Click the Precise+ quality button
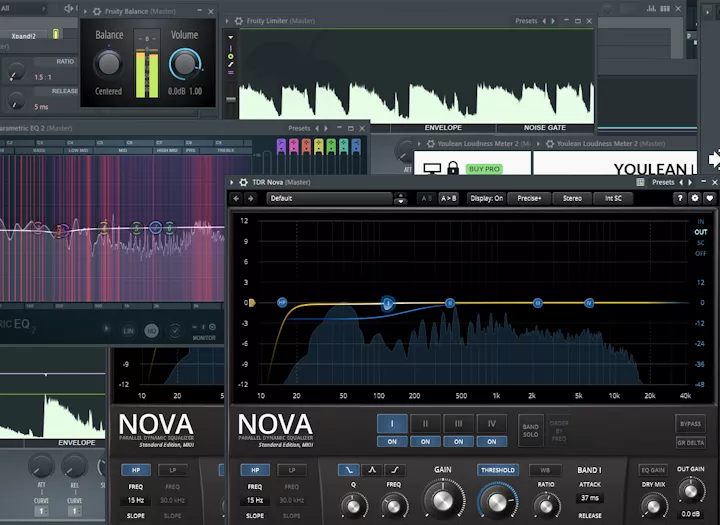Image resolution: width=720 pixels, height=525 pixels. (529, 198)
